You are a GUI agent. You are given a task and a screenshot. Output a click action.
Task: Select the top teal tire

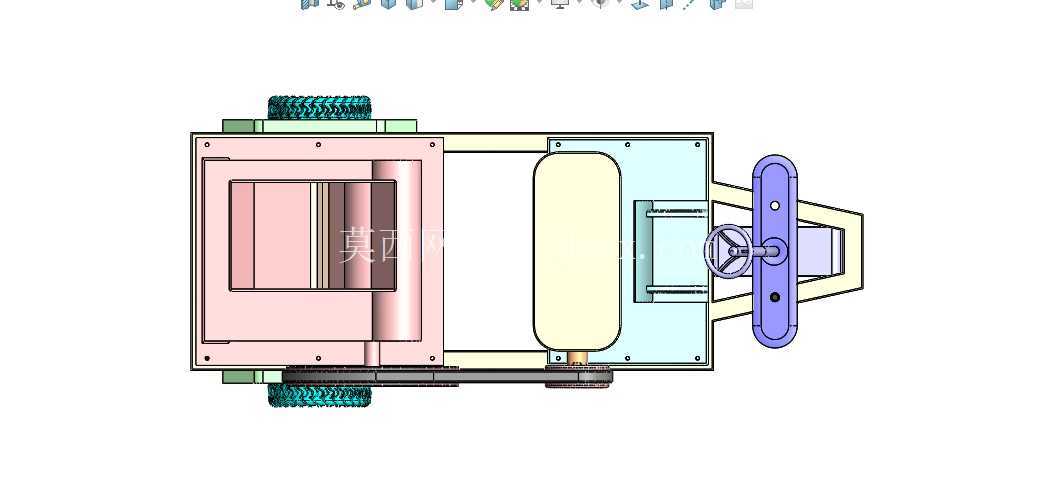[319, 107]
